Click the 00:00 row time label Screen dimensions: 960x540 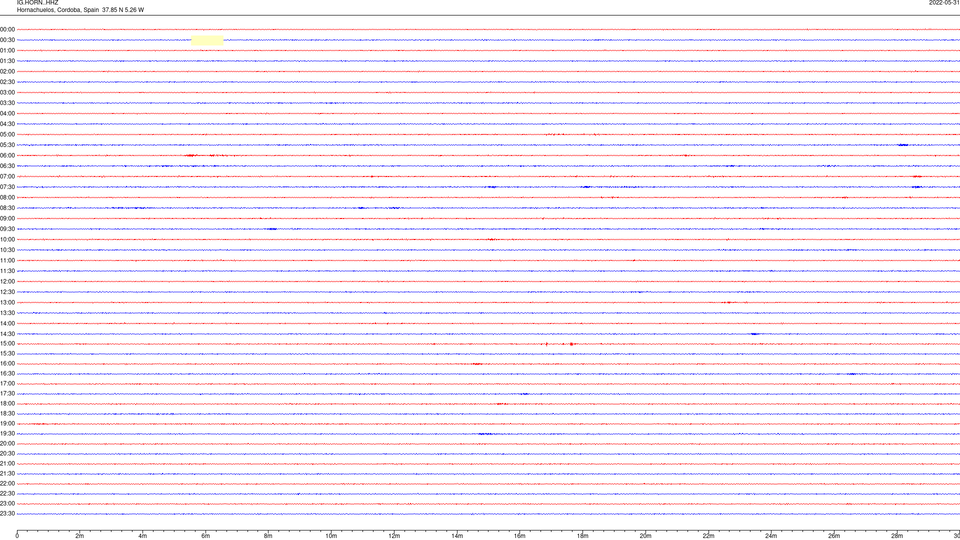pos(7,29)
